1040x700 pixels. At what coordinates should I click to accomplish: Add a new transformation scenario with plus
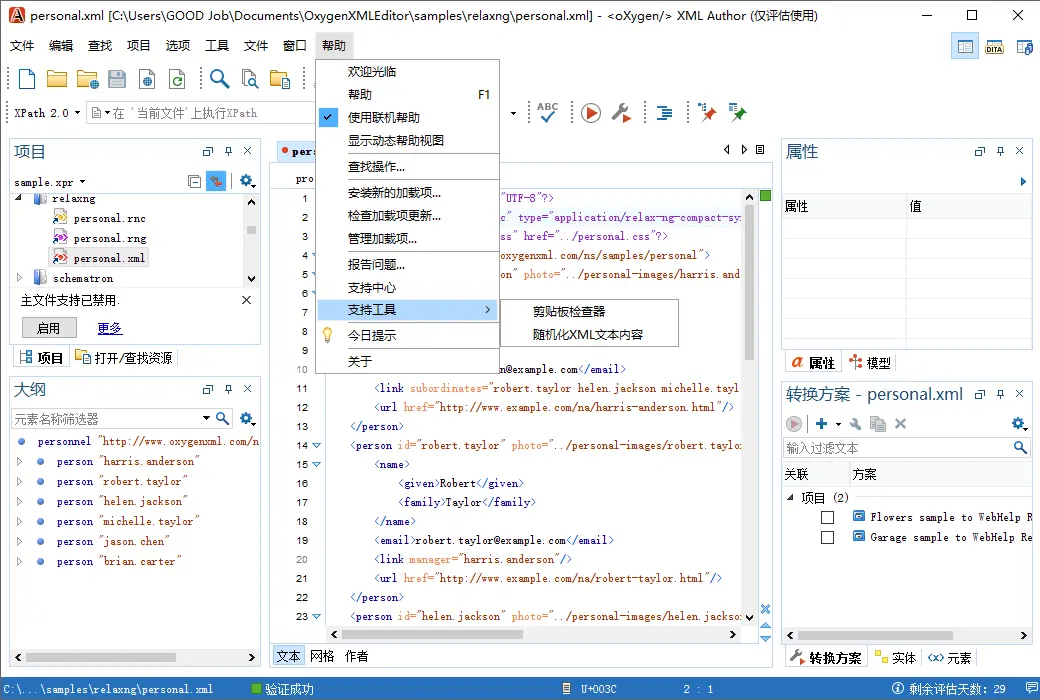[x=821, y=423]
